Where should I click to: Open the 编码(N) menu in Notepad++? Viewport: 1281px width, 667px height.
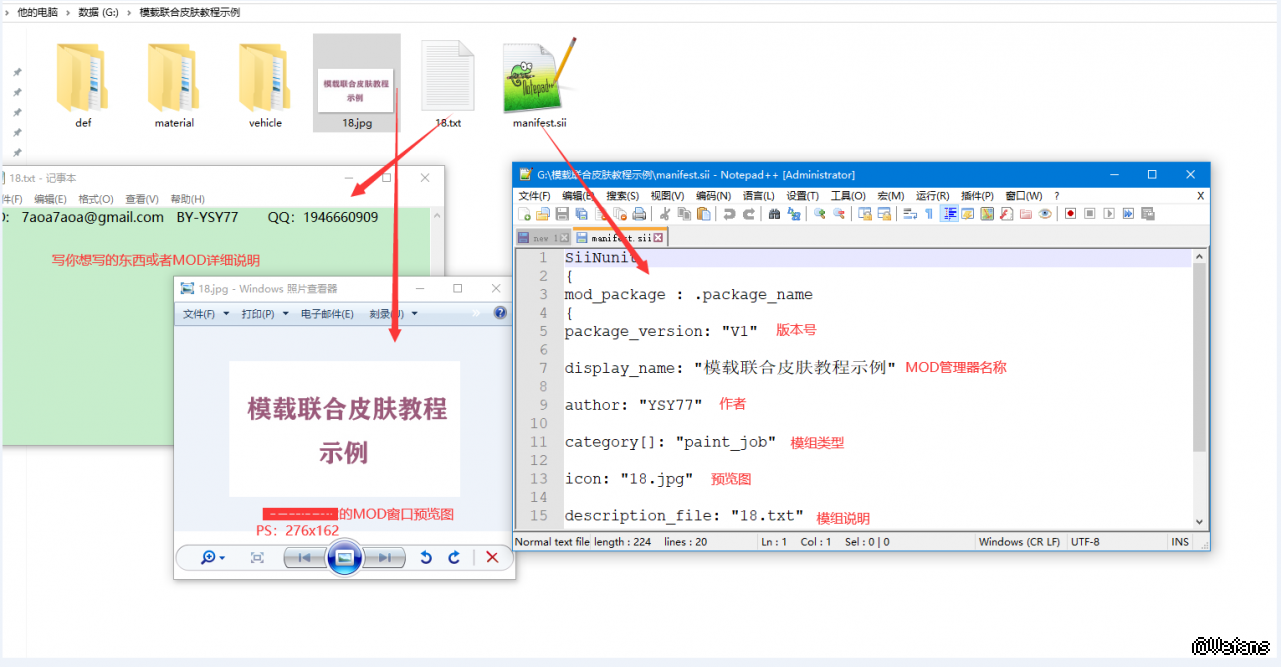(x=713, y=196)
